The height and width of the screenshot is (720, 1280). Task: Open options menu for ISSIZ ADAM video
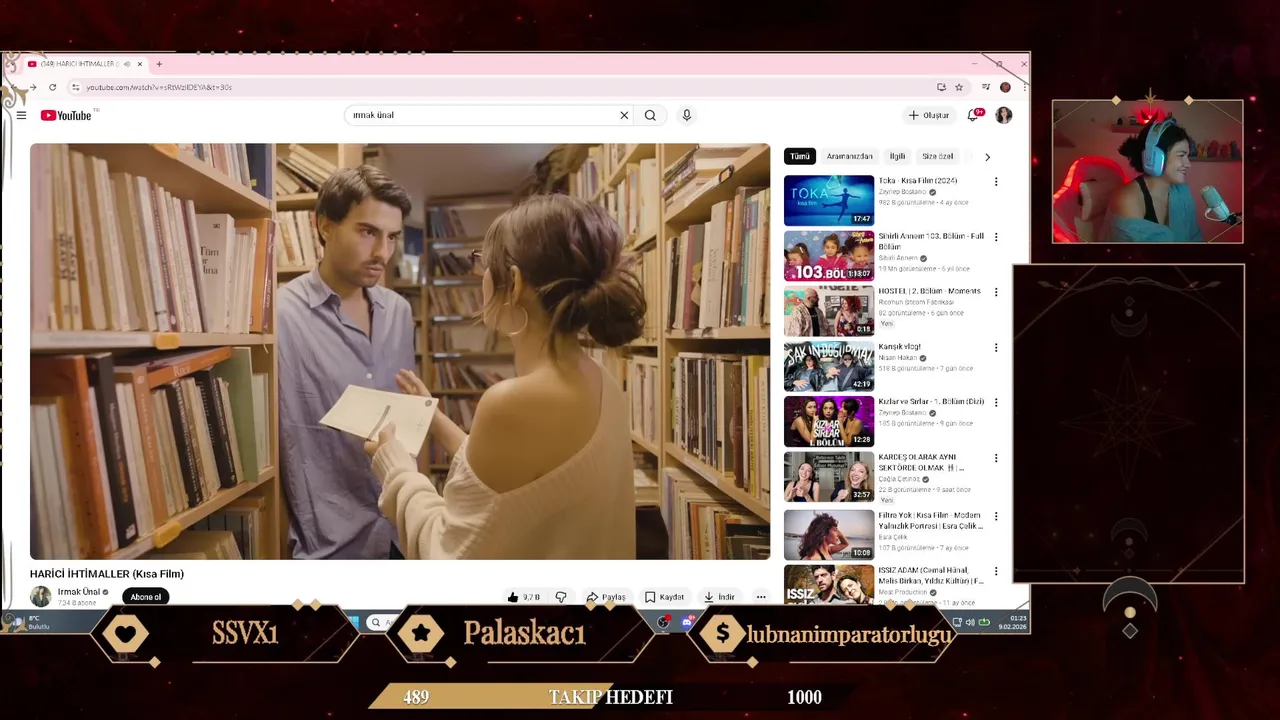point(995,571)
